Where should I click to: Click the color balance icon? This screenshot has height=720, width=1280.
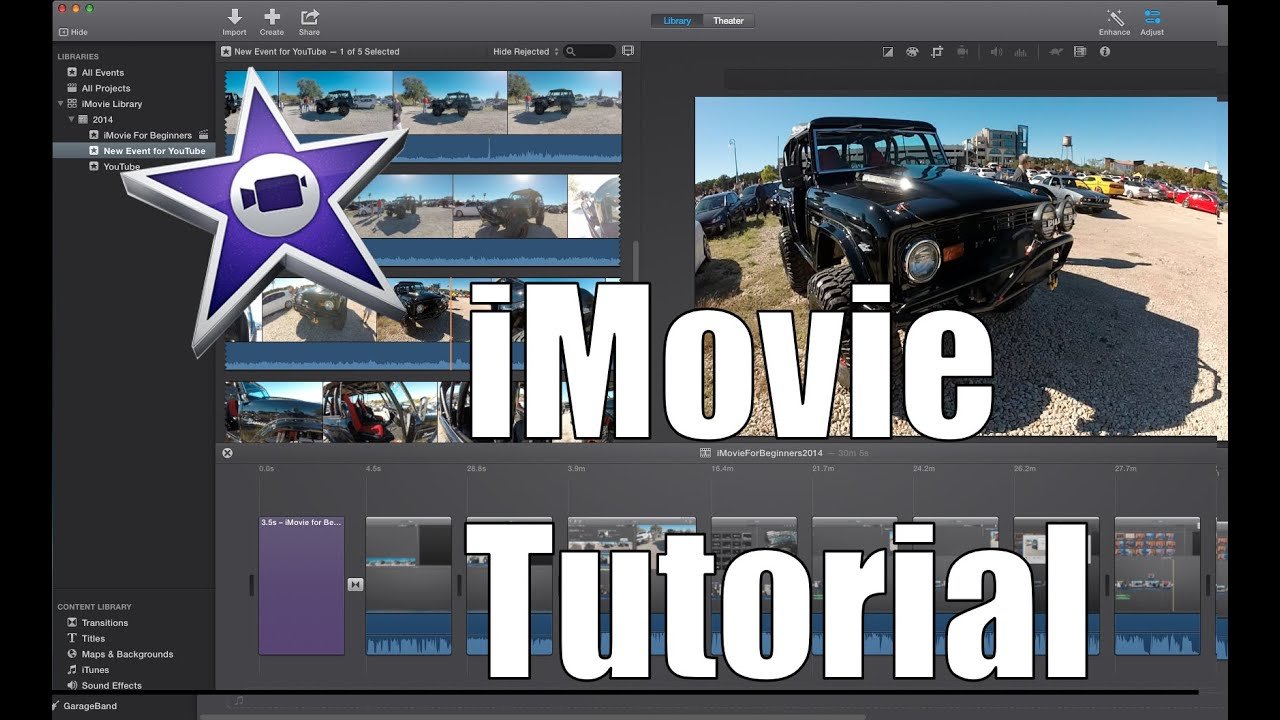click(x=888, y=52)
